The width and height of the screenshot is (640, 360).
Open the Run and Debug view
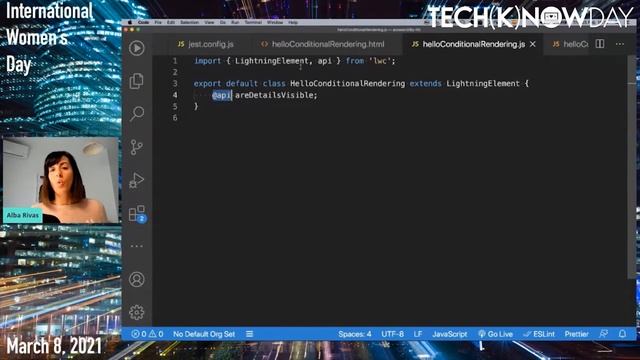tap(136, 180)
